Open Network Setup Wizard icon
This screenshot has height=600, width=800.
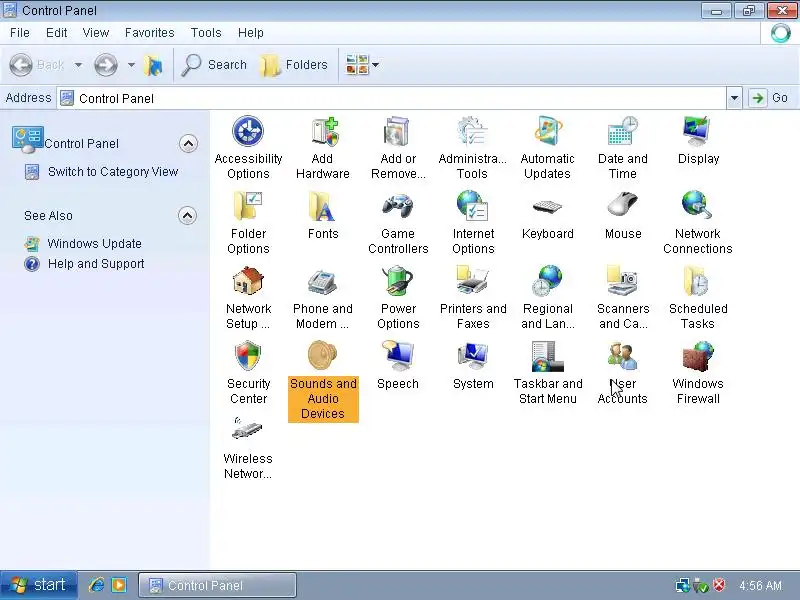tap(248, 281)
